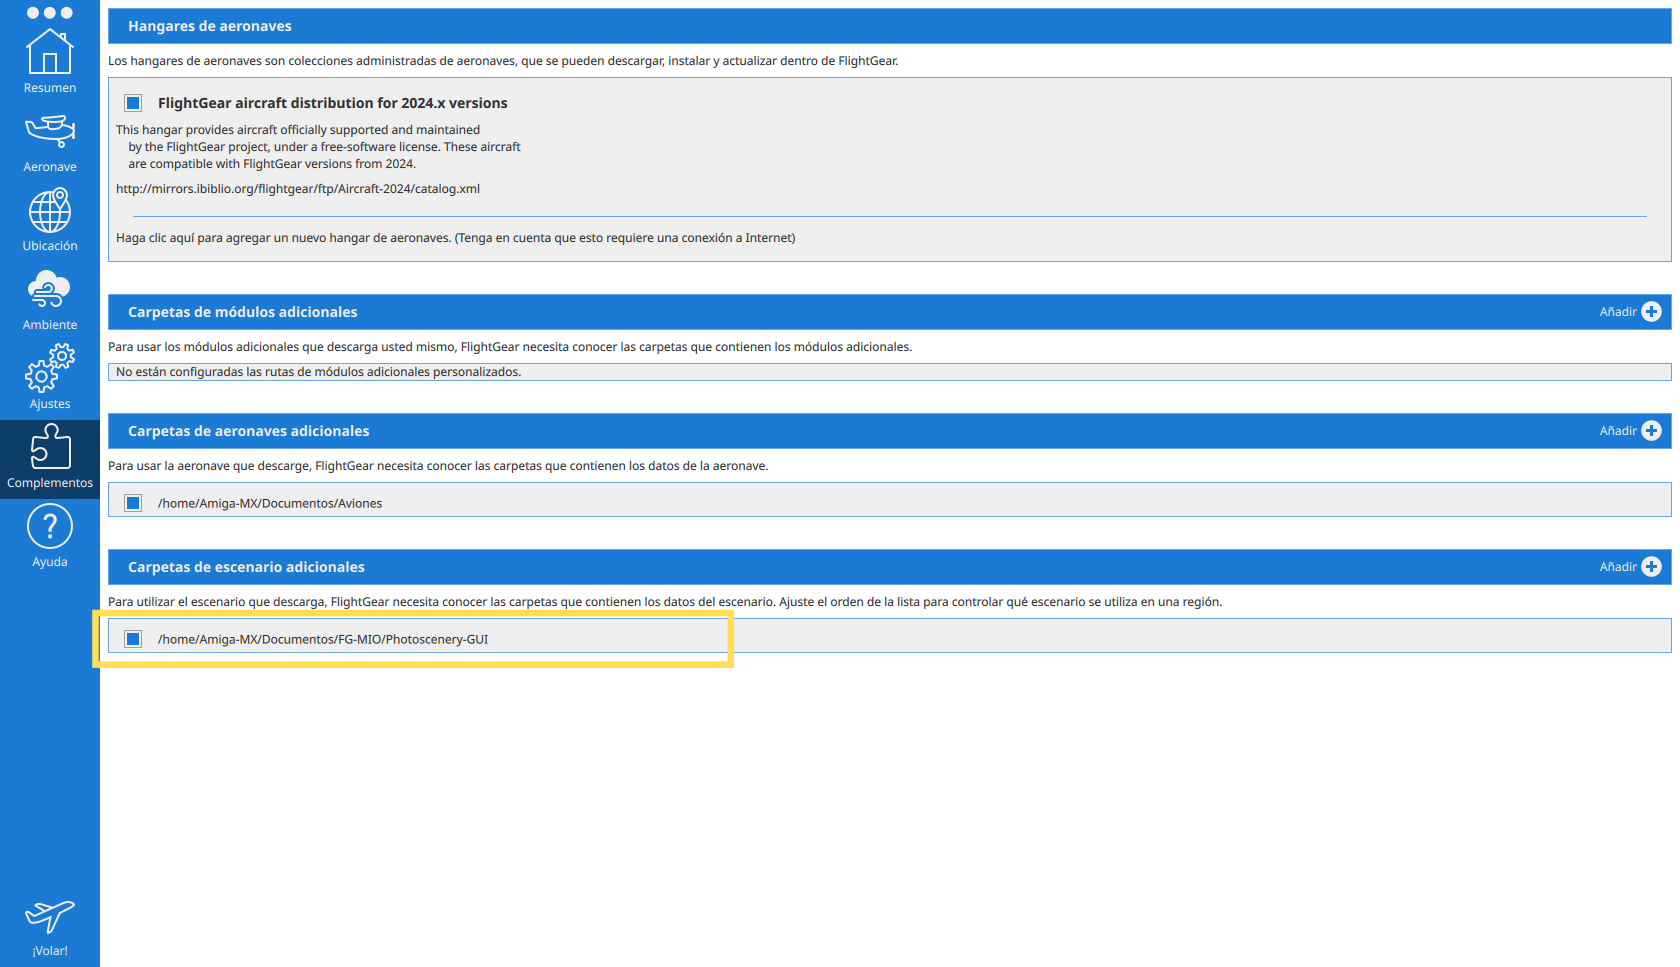Click the three-dot window menu at top left
The image size is (1680, 967).
coord(50,13)
